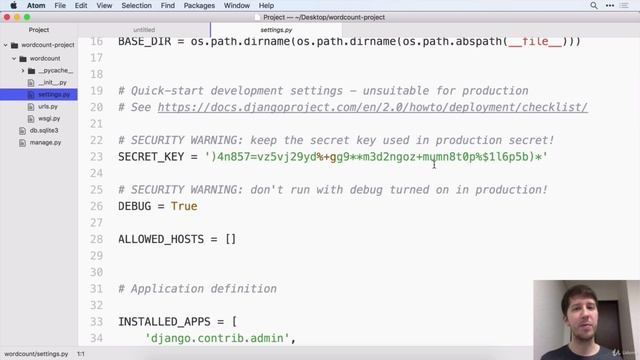This screenshot has height=360, width=640.
Task: Open urls.py from the tree
Action: (x=48, y=107)
